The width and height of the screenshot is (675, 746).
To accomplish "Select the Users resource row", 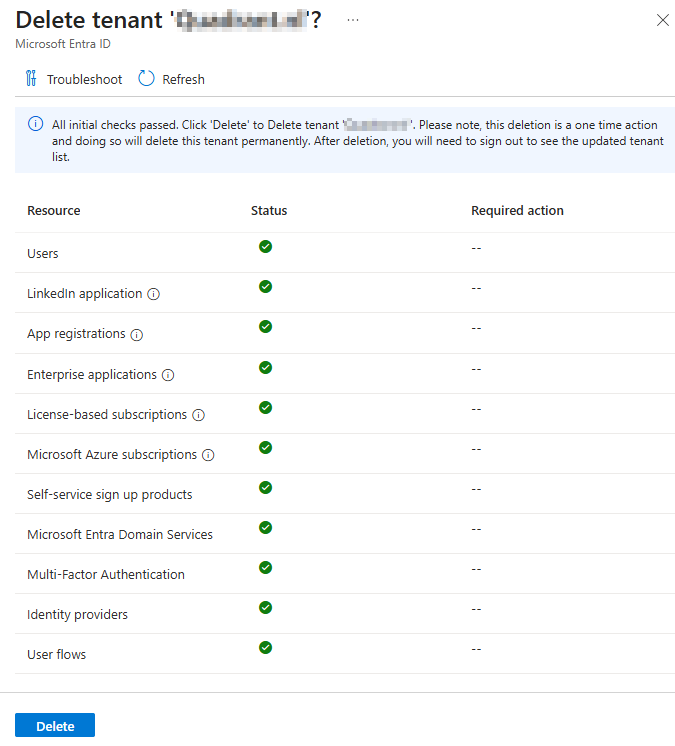I will 345,253.
